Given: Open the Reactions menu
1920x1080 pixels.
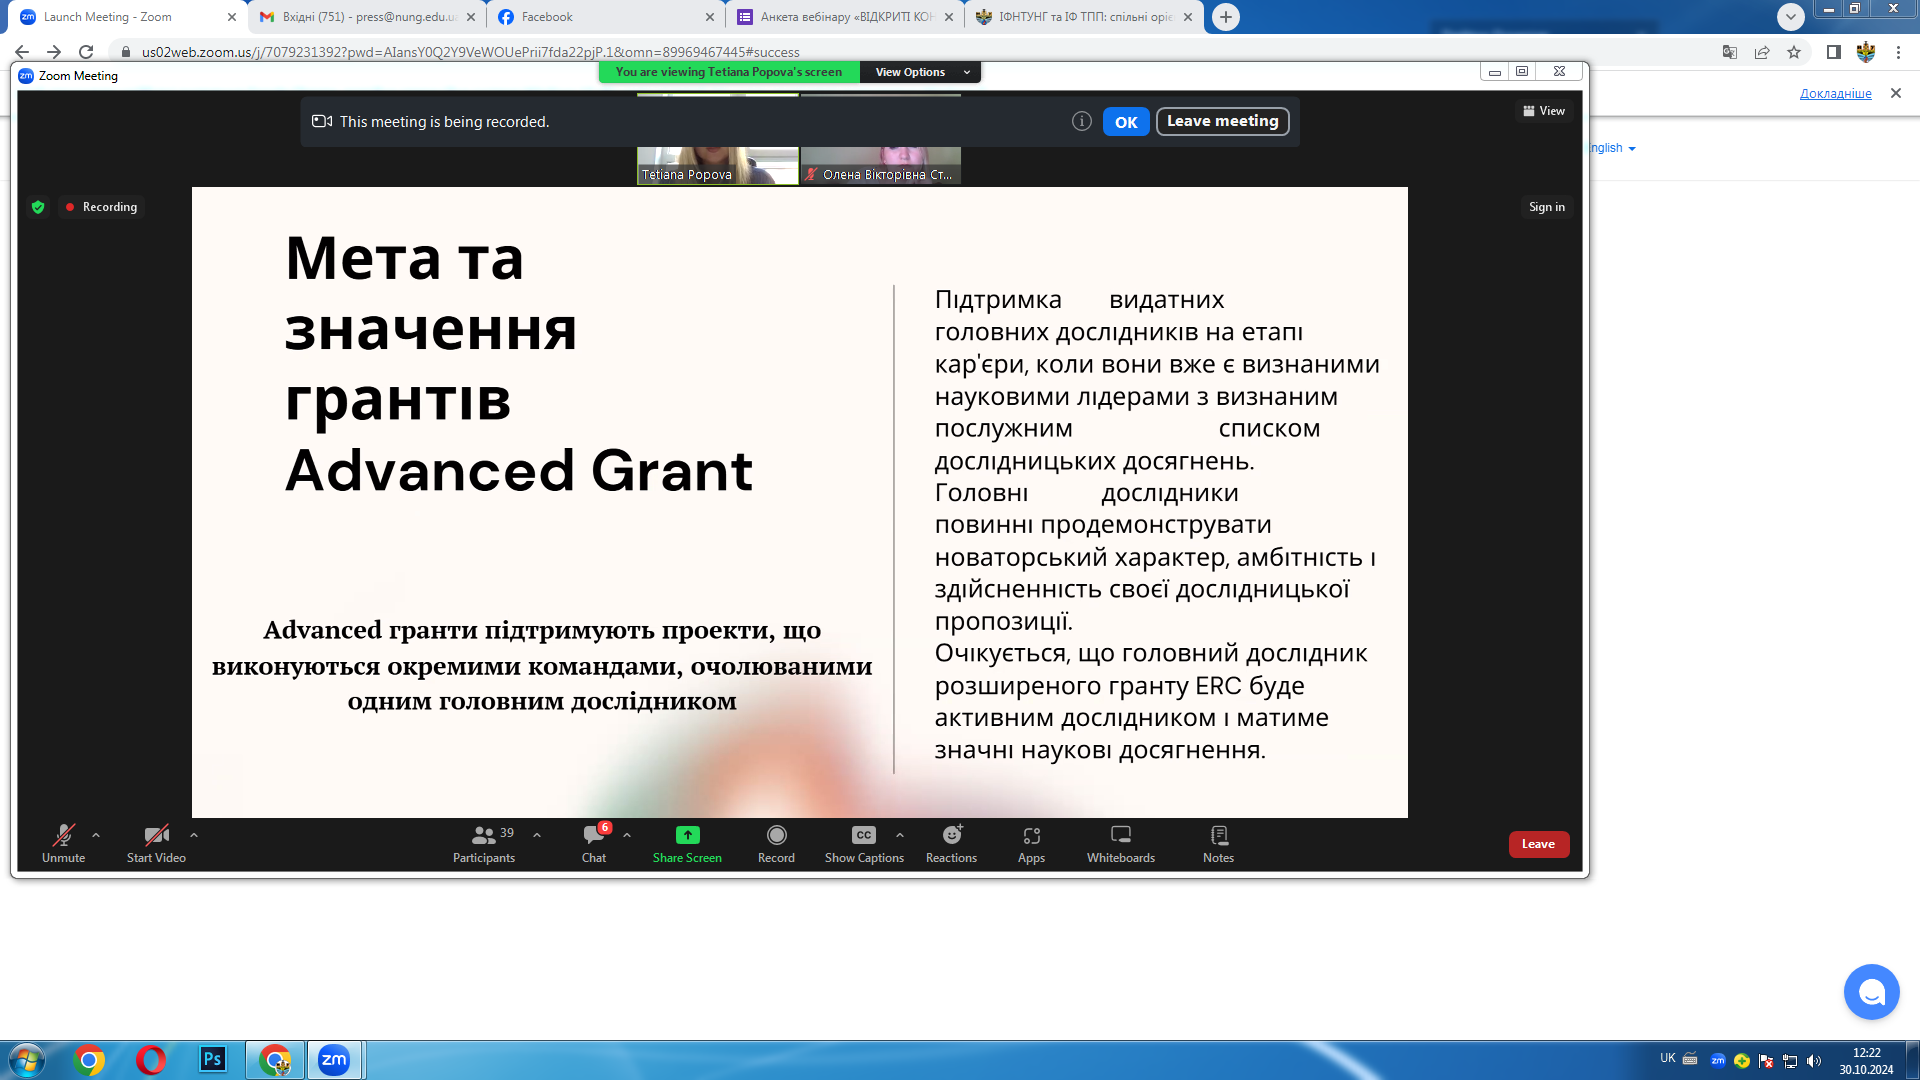Looking at the screenshot, I should [x=951, y=843].
